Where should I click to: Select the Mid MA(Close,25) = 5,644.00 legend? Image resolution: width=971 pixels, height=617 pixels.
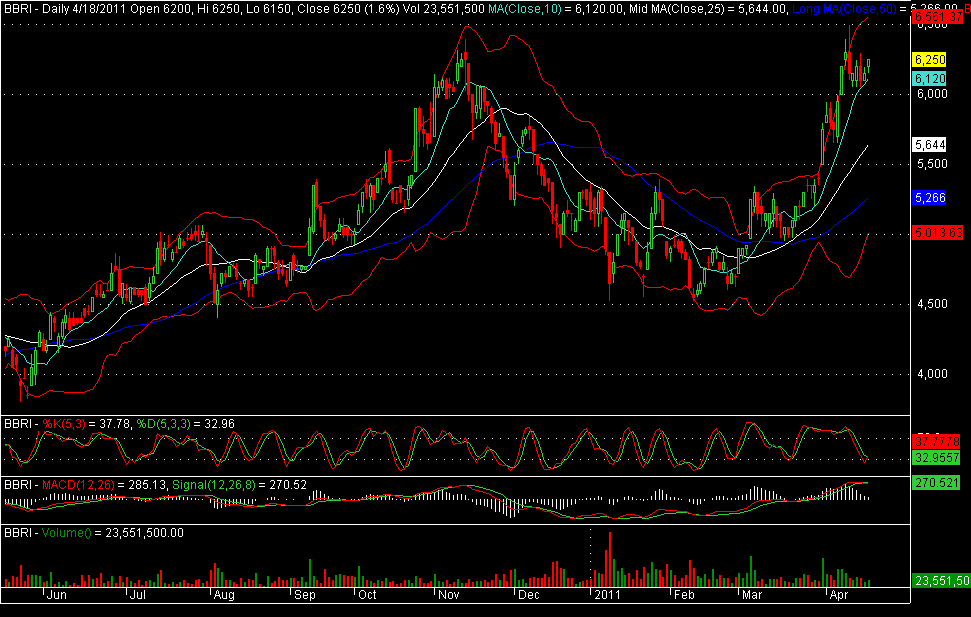point(709,9)
